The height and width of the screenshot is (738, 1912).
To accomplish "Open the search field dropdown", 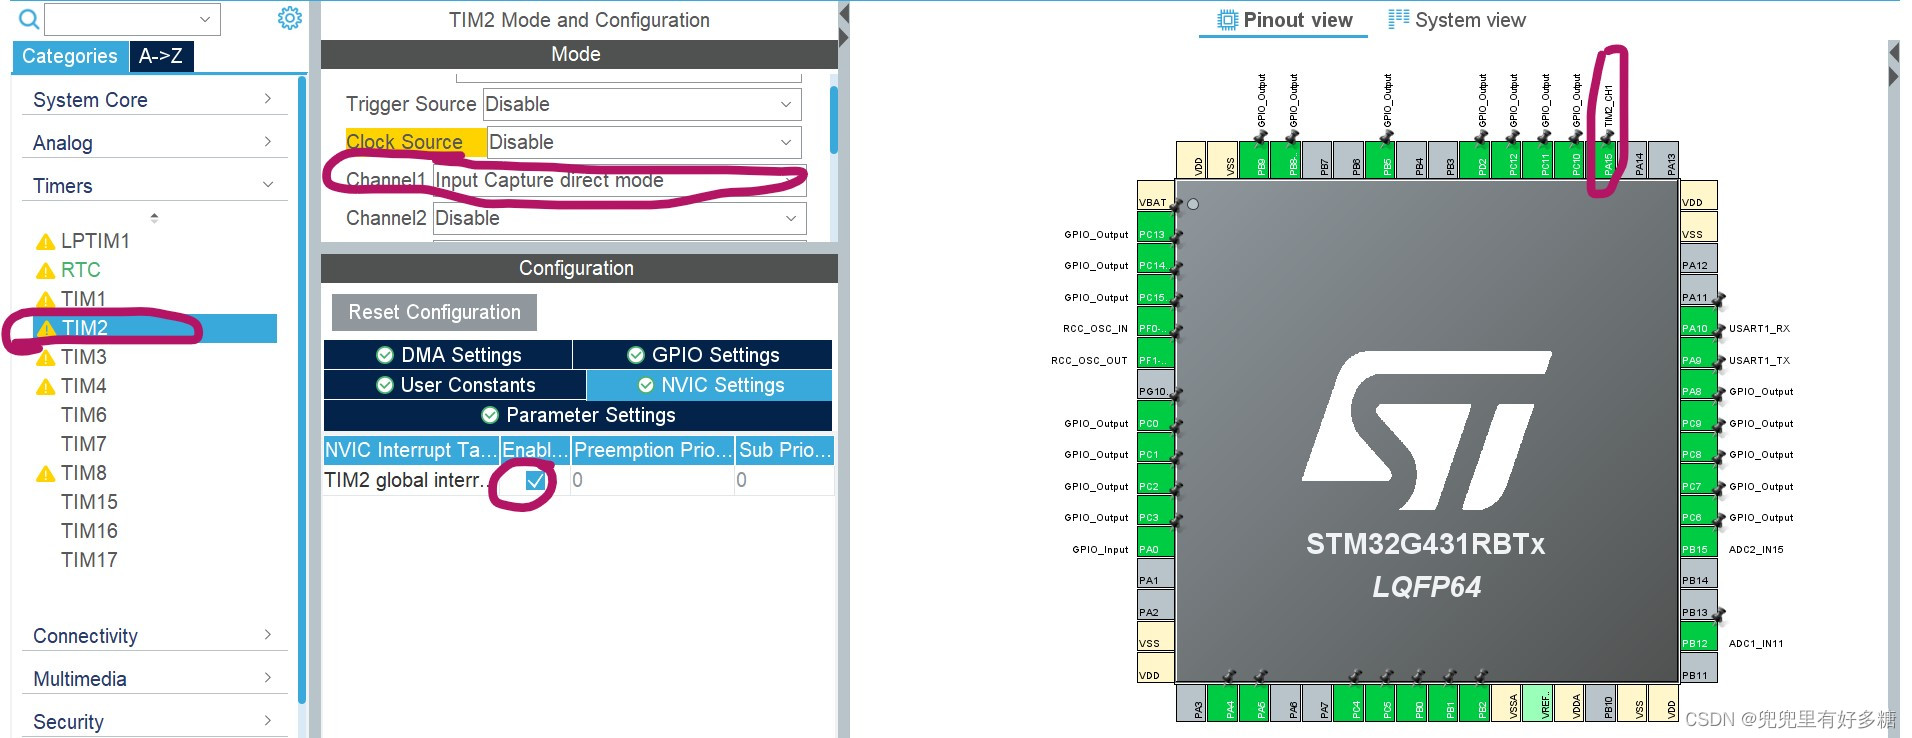I will pyautogui.click(x=205, y=19).
